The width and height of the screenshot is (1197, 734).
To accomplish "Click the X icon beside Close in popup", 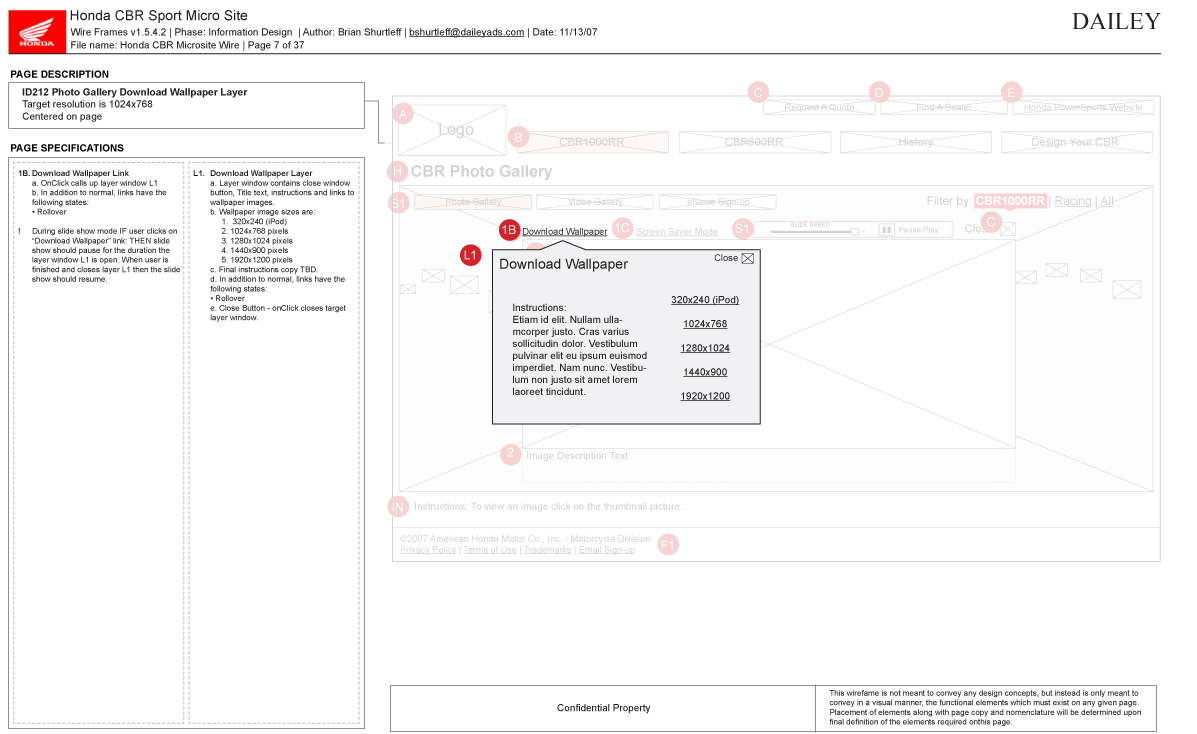I will click(747, 258).
